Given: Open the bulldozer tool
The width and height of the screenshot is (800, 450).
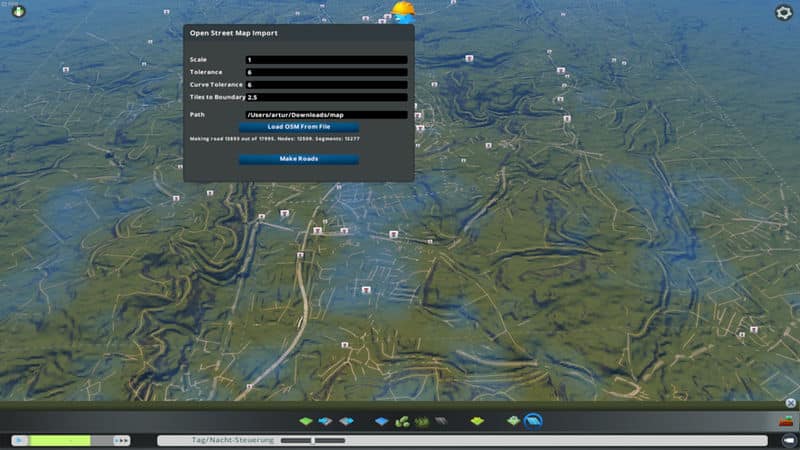Looking at the screenshot, I should pyautogui.click(x=785, y=421).
